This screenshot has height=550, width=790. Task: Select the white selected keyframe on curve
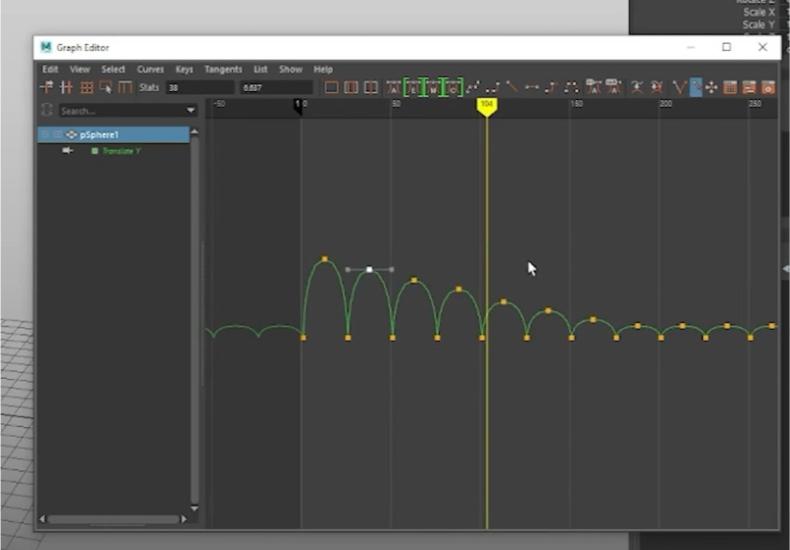[x=369, y=270]
